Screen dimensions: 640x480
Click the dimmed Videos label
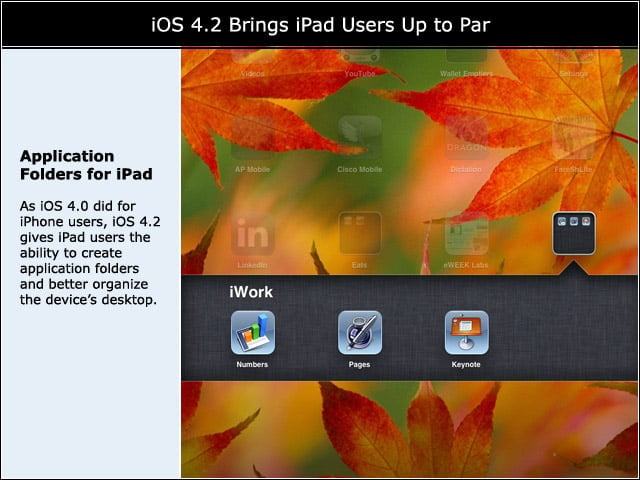[252, 74]
